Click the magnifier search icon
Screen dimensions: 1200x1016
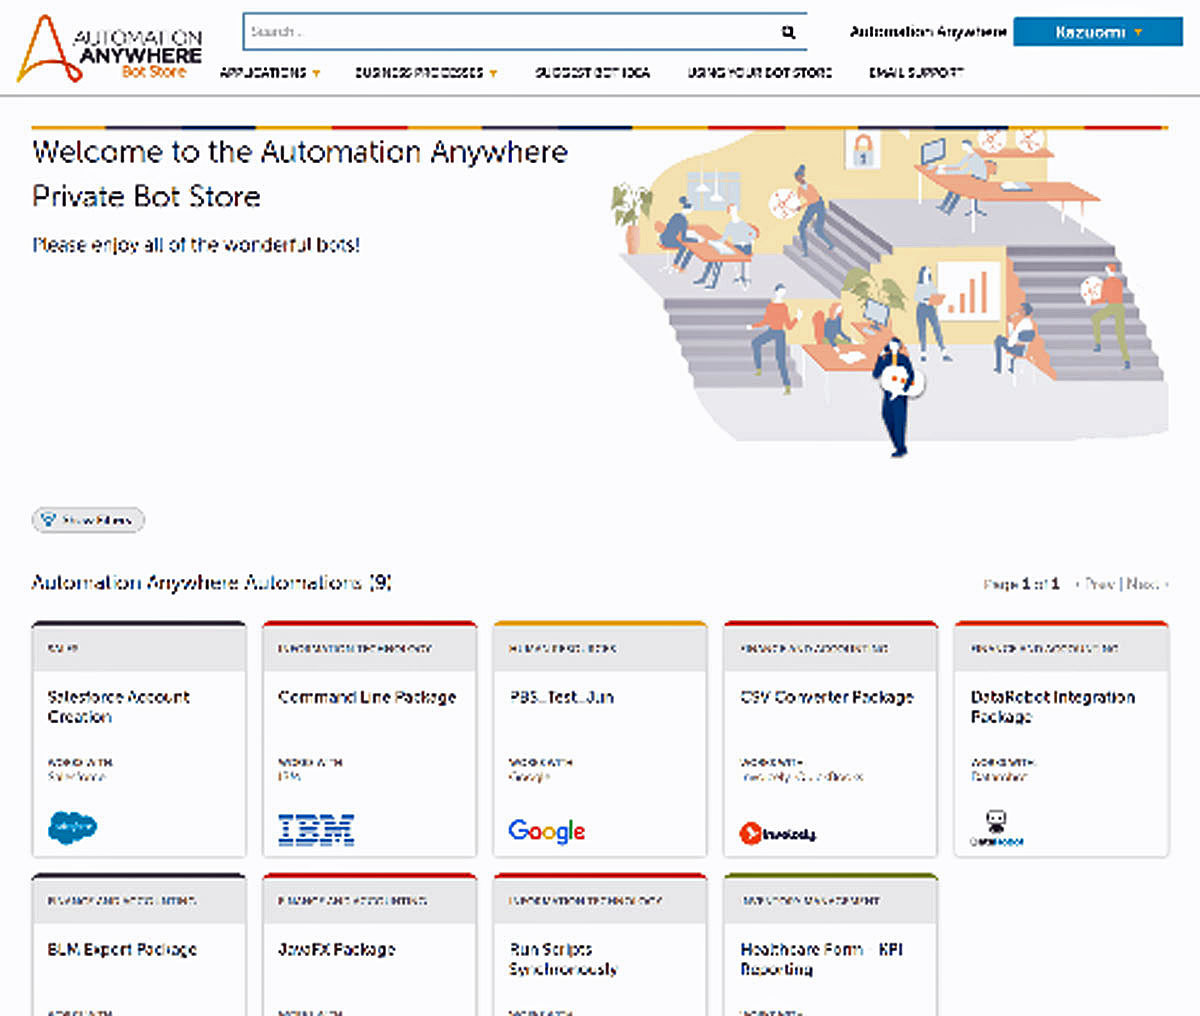tap(788, 33)
